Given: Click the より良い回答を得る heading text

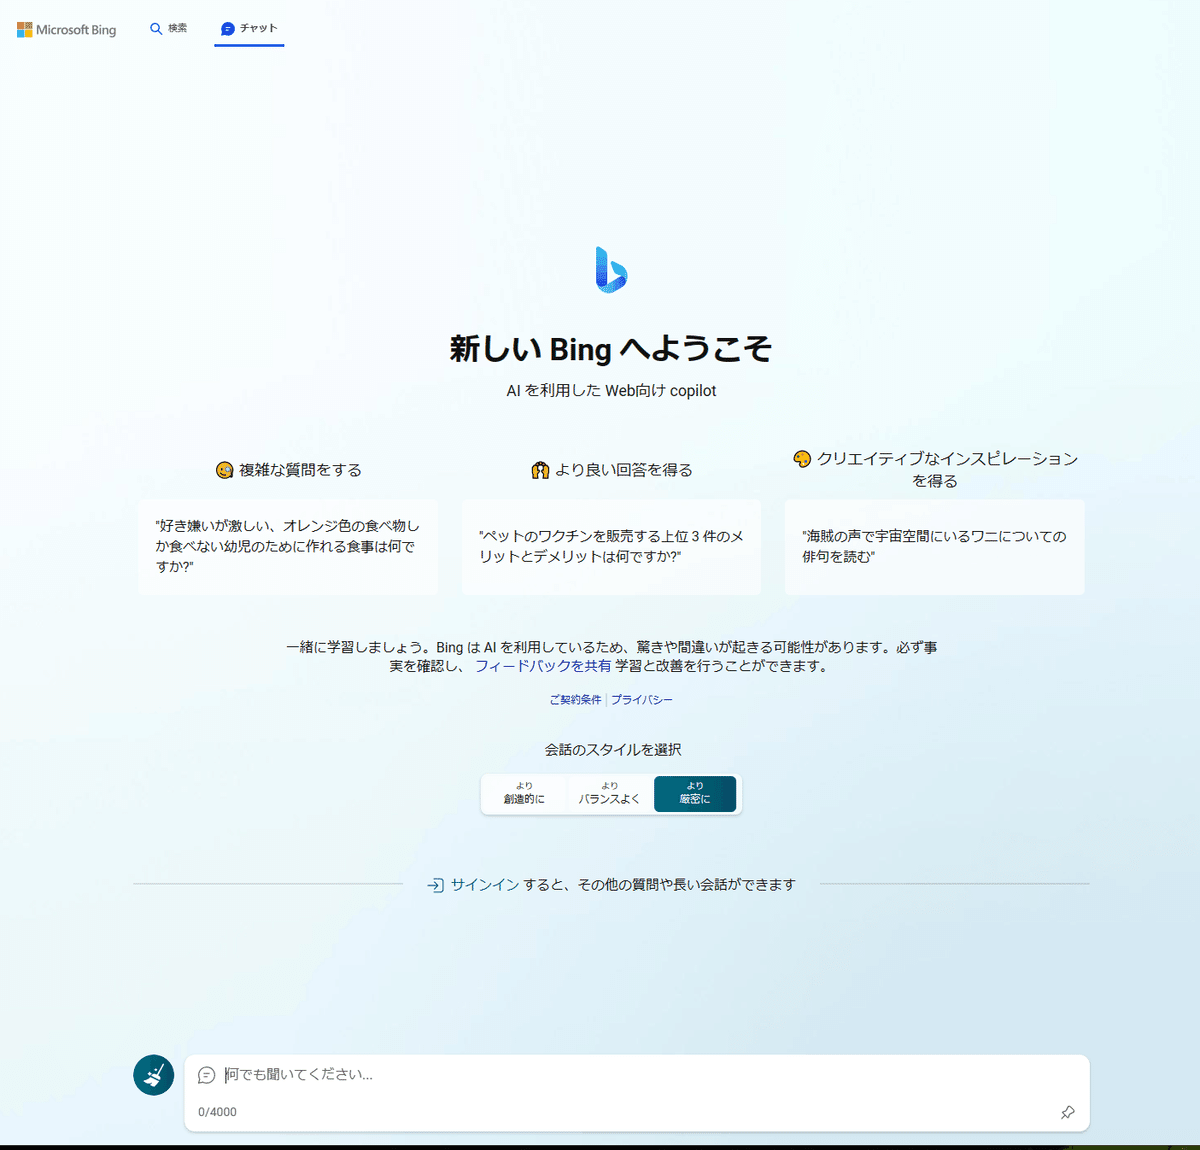Looking at the screenshot, I should [x=624, y=470].
